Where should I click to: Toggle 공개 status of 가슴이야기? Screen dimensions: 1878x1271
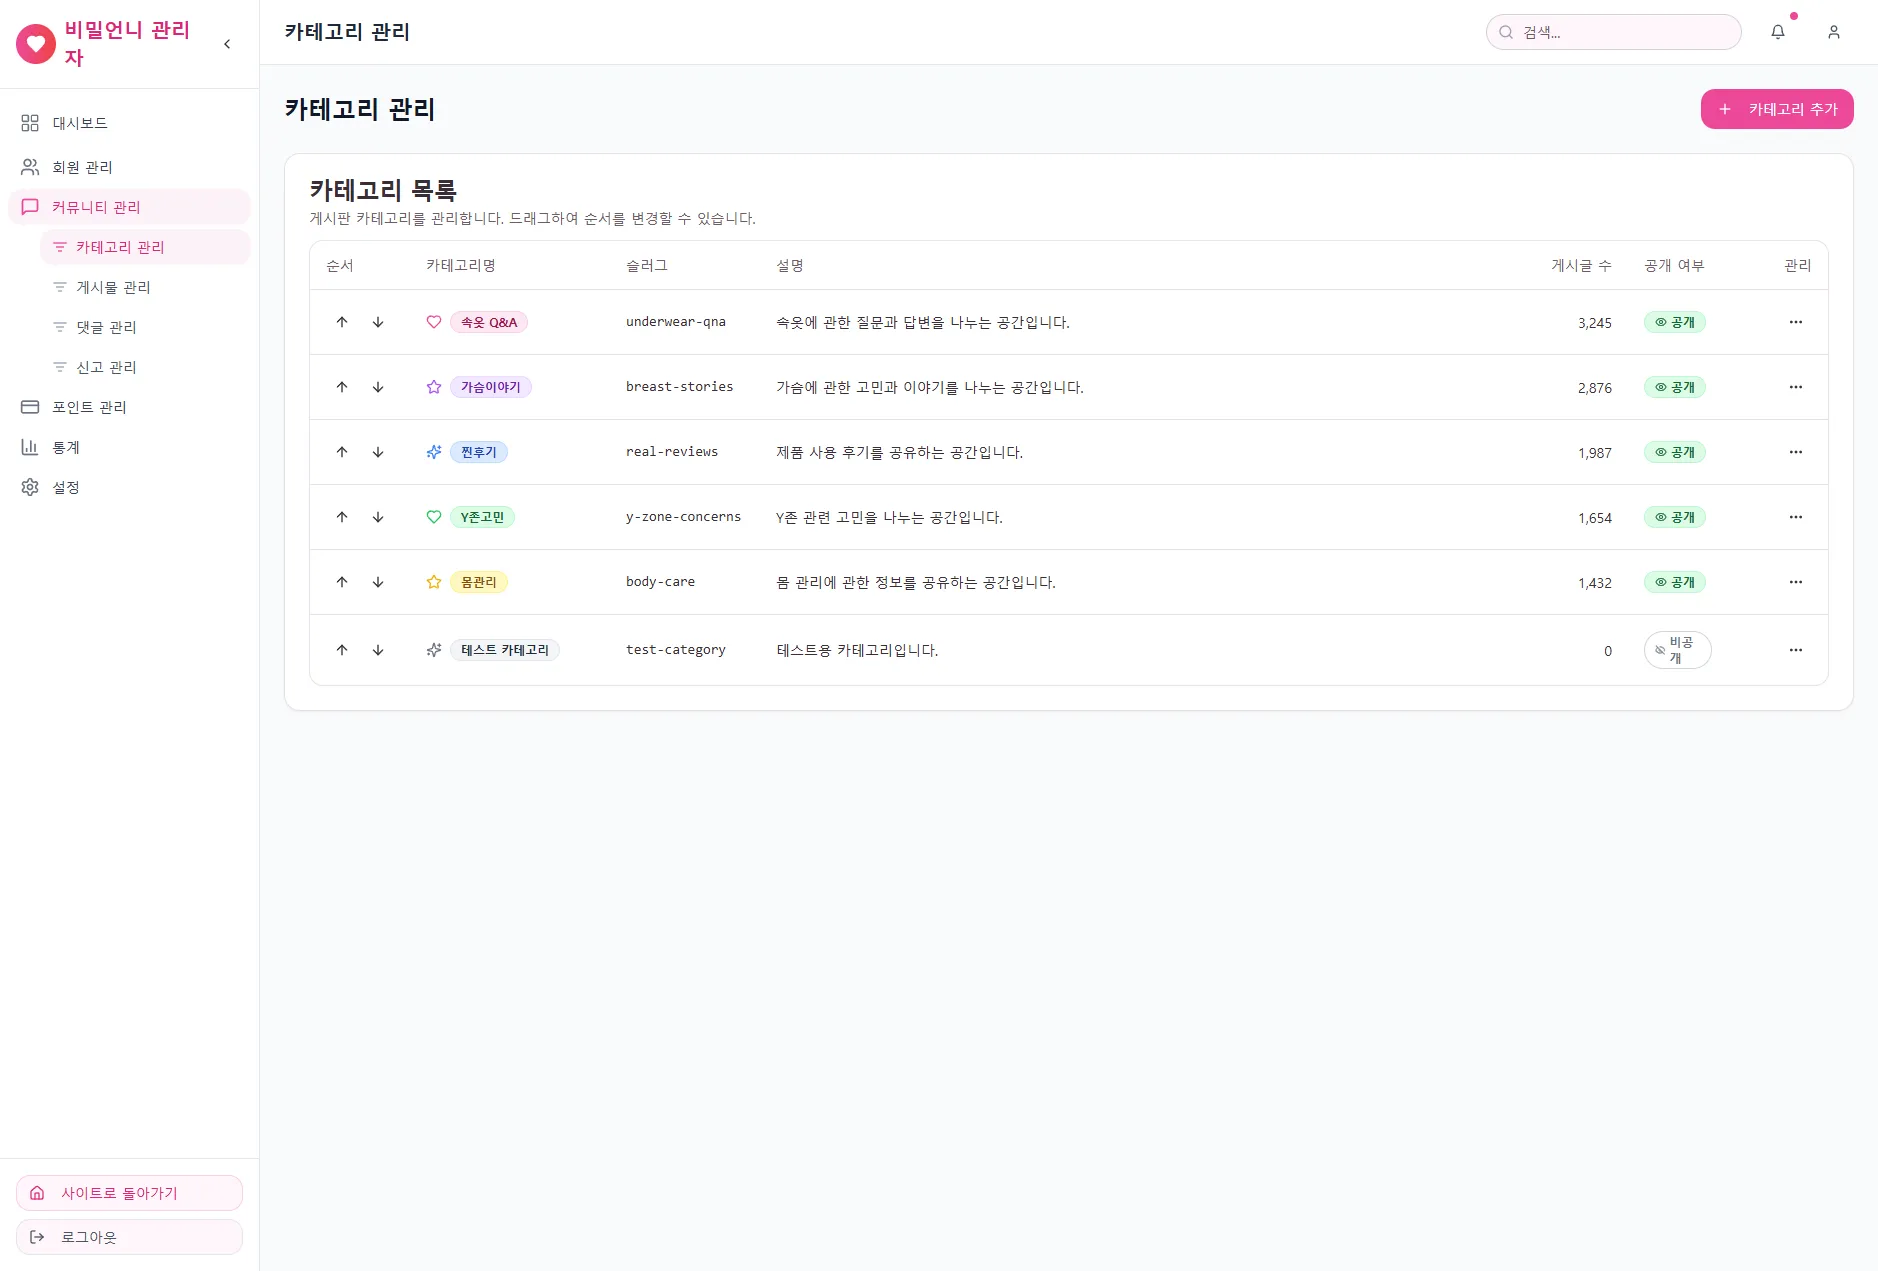[x=1675, y=387]
